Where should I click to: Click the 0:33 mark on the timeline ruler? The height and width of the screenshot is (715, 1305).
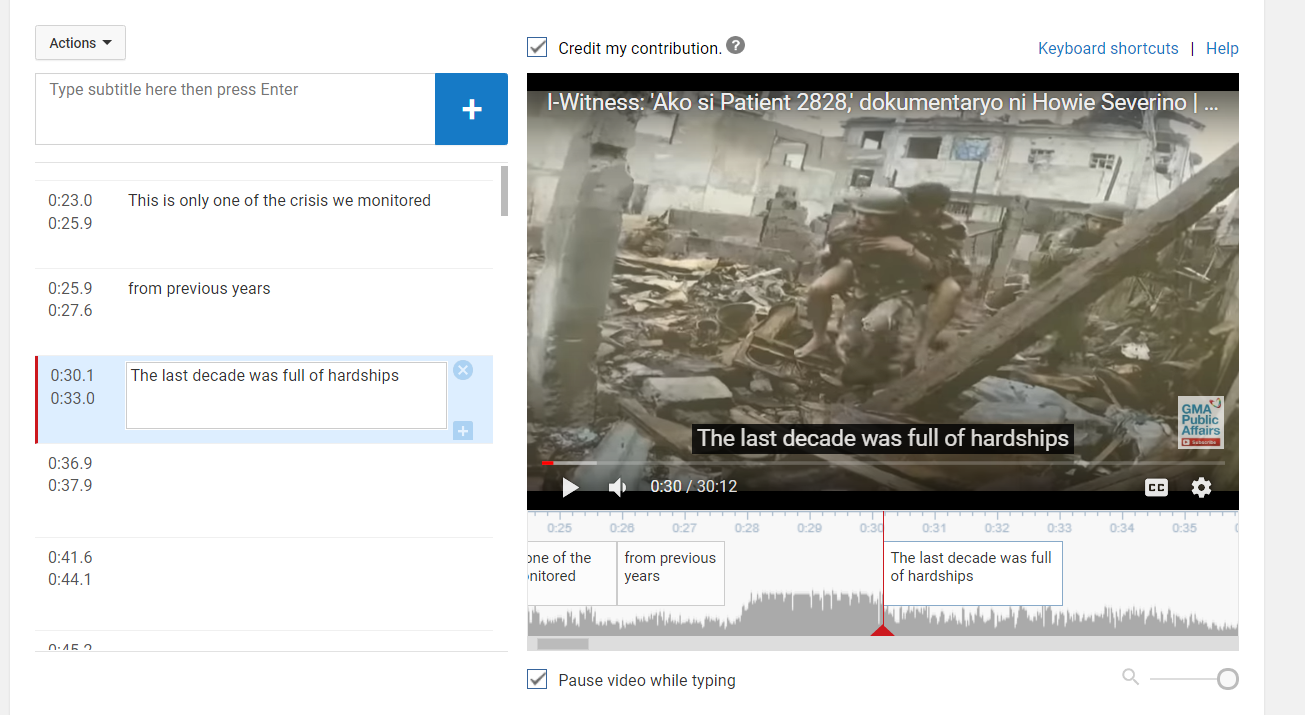click(x=1059, y=527)
